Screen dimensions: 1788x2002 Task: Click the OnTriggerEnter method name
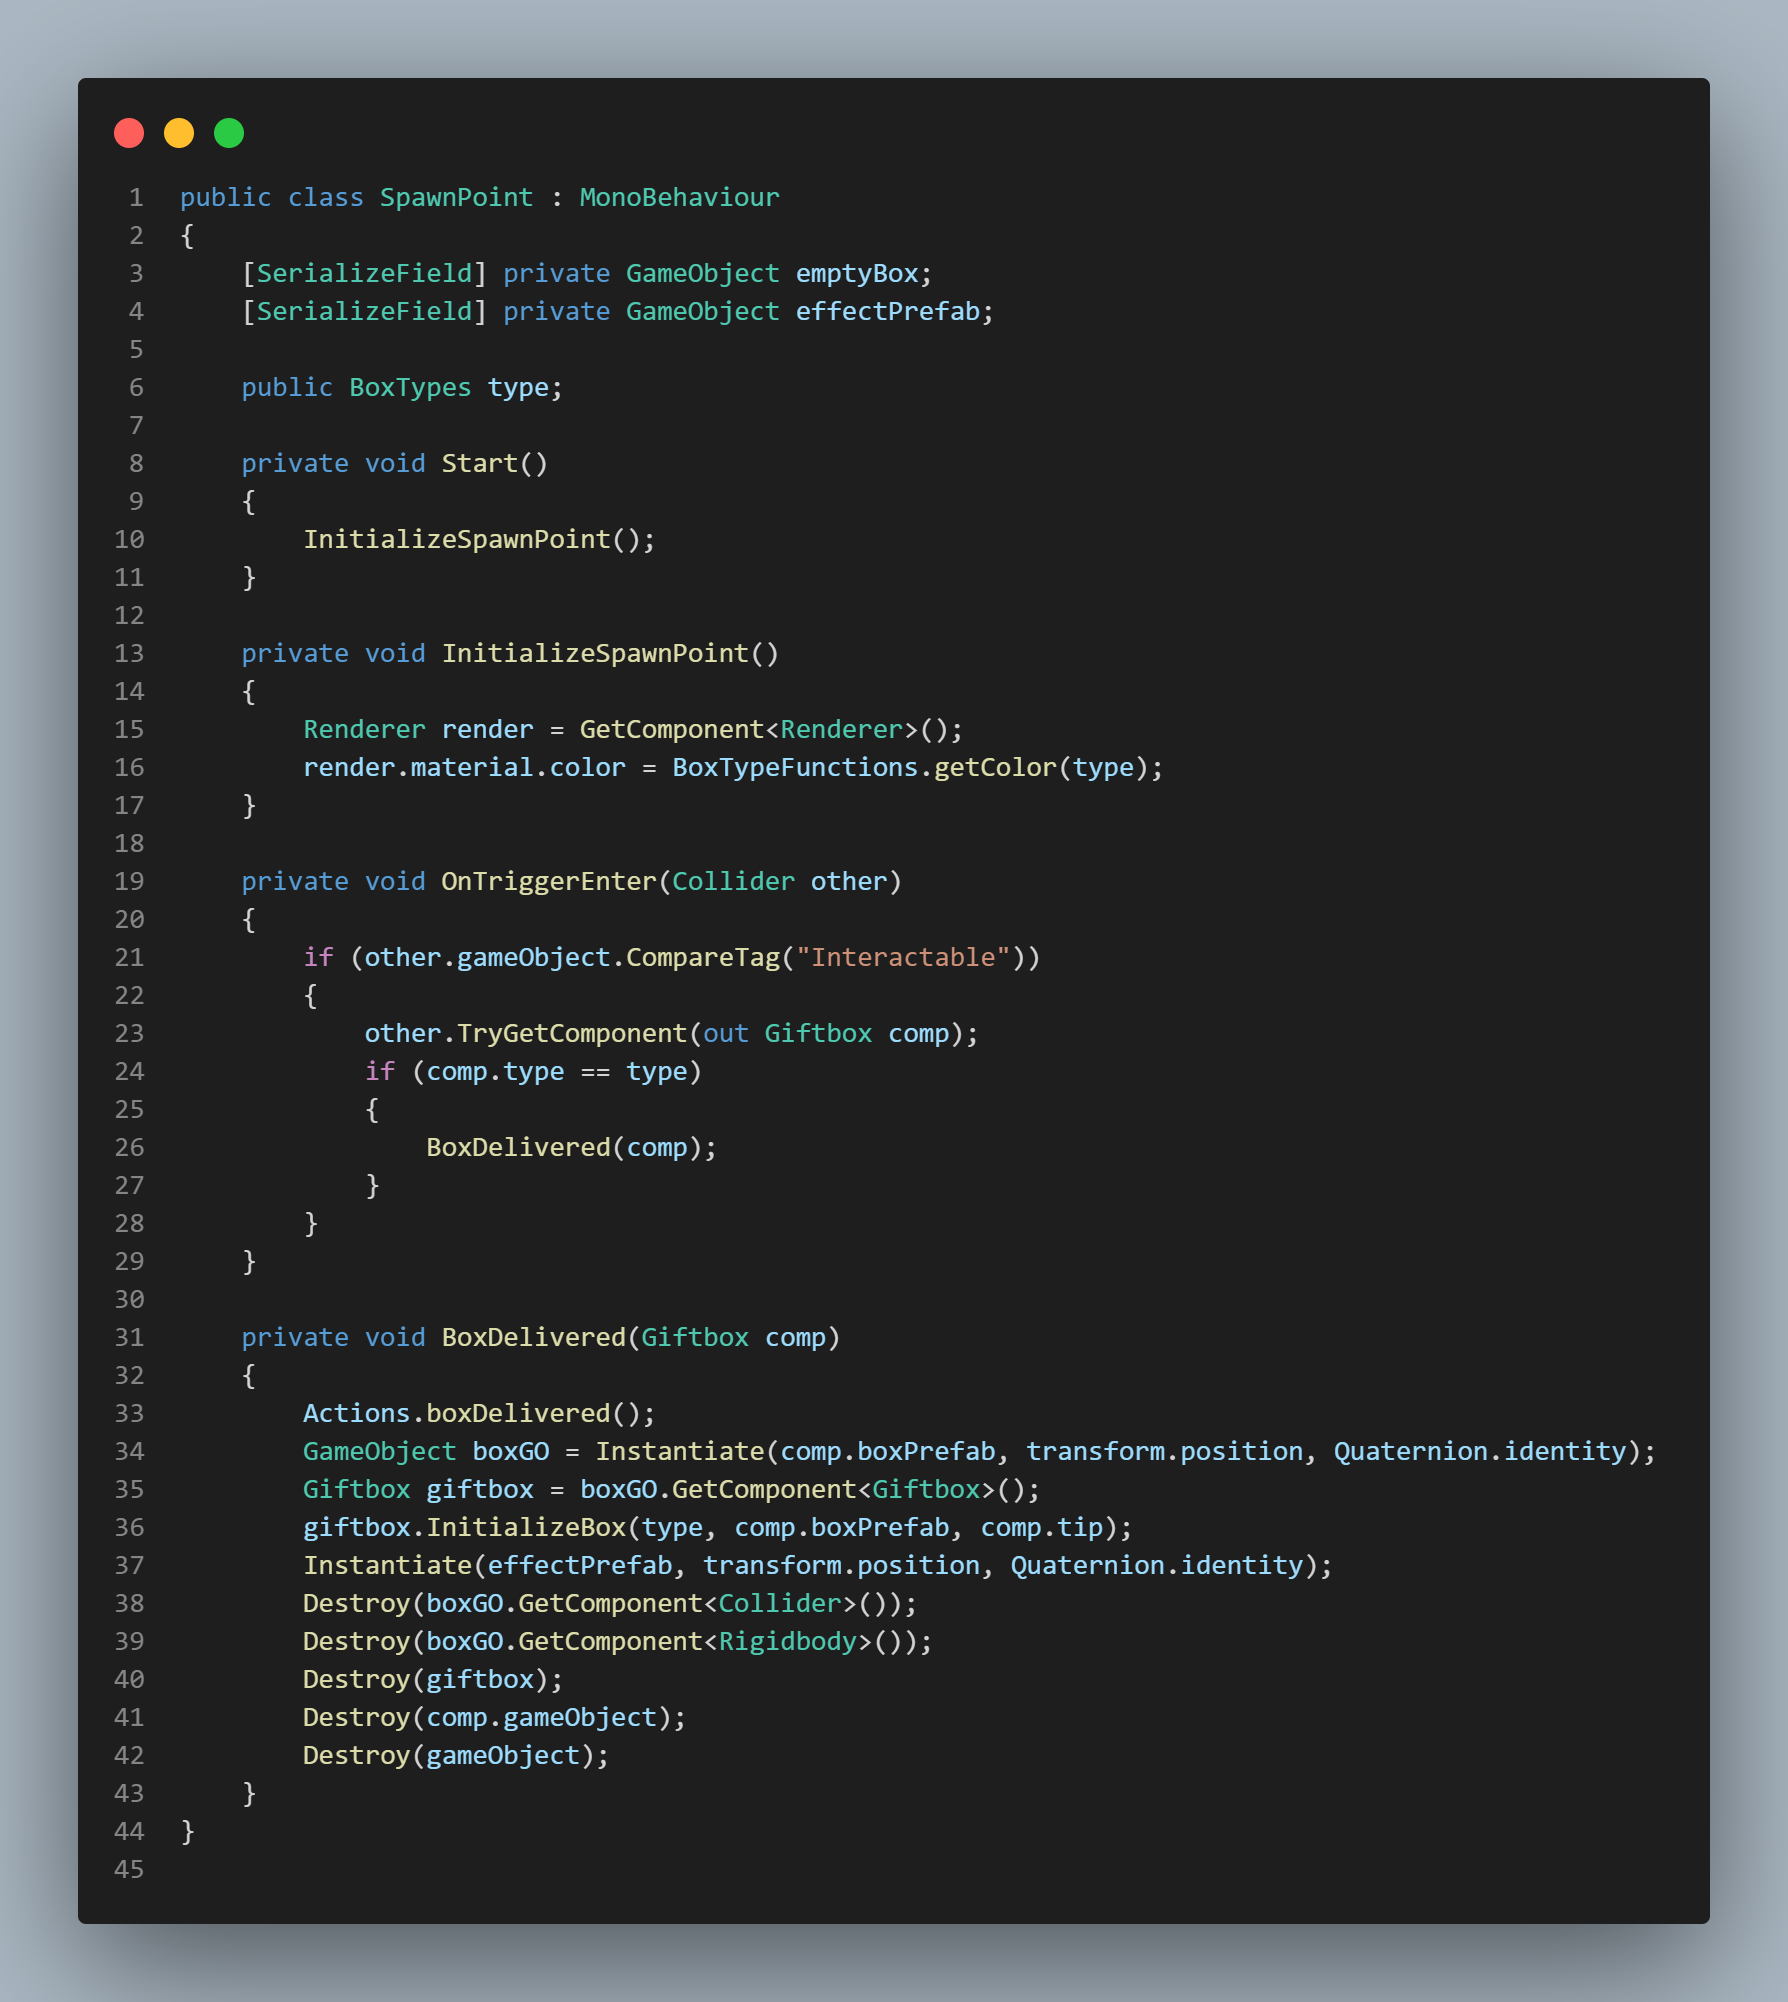548,881
